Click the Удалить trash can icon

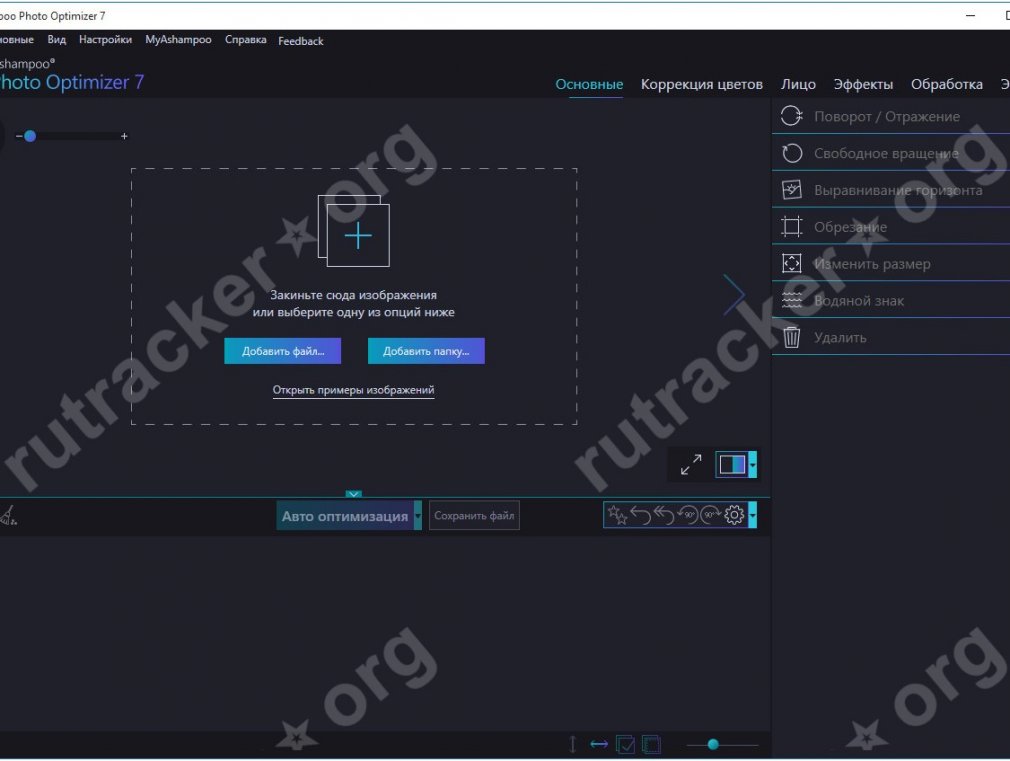(792, 337)
